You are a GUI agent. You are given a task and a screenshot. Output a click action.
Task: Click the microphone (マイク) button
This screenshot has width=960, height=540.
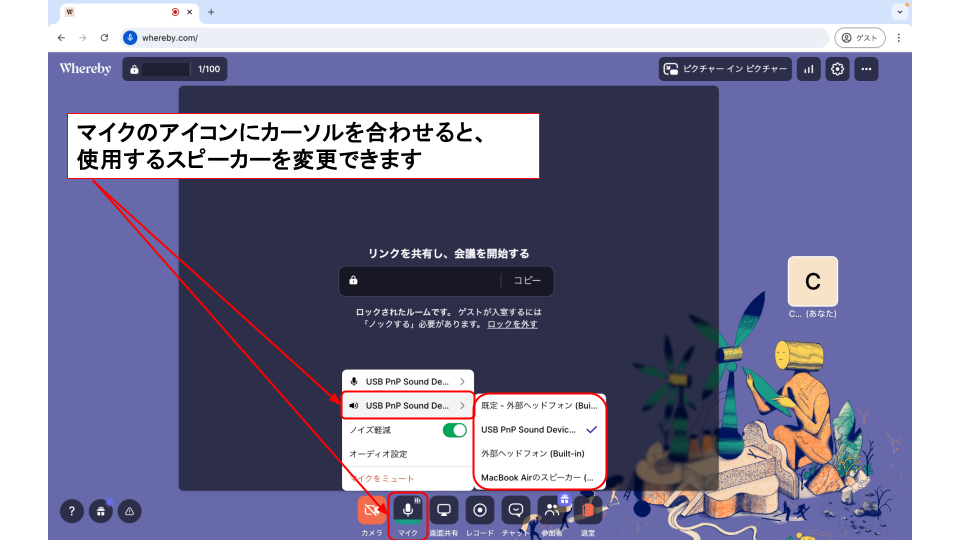coord(408,510)
